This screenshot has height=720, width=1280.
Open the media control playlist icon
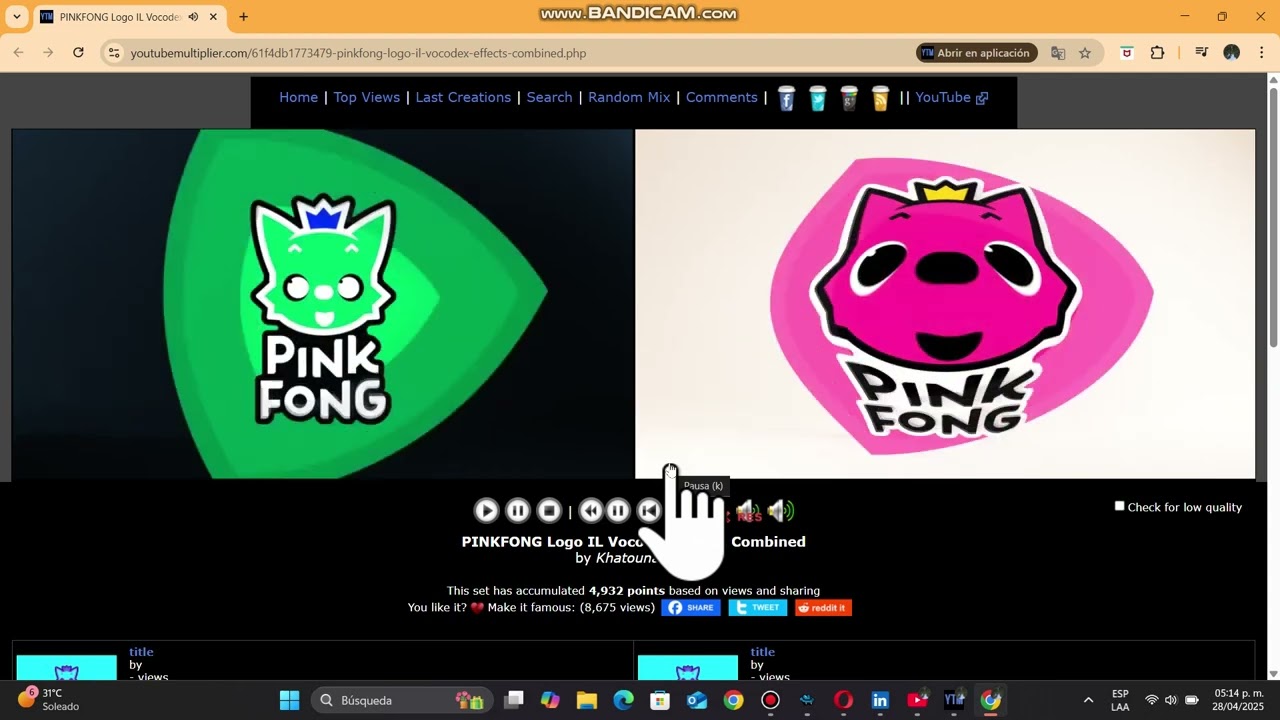pos(1202,53)
